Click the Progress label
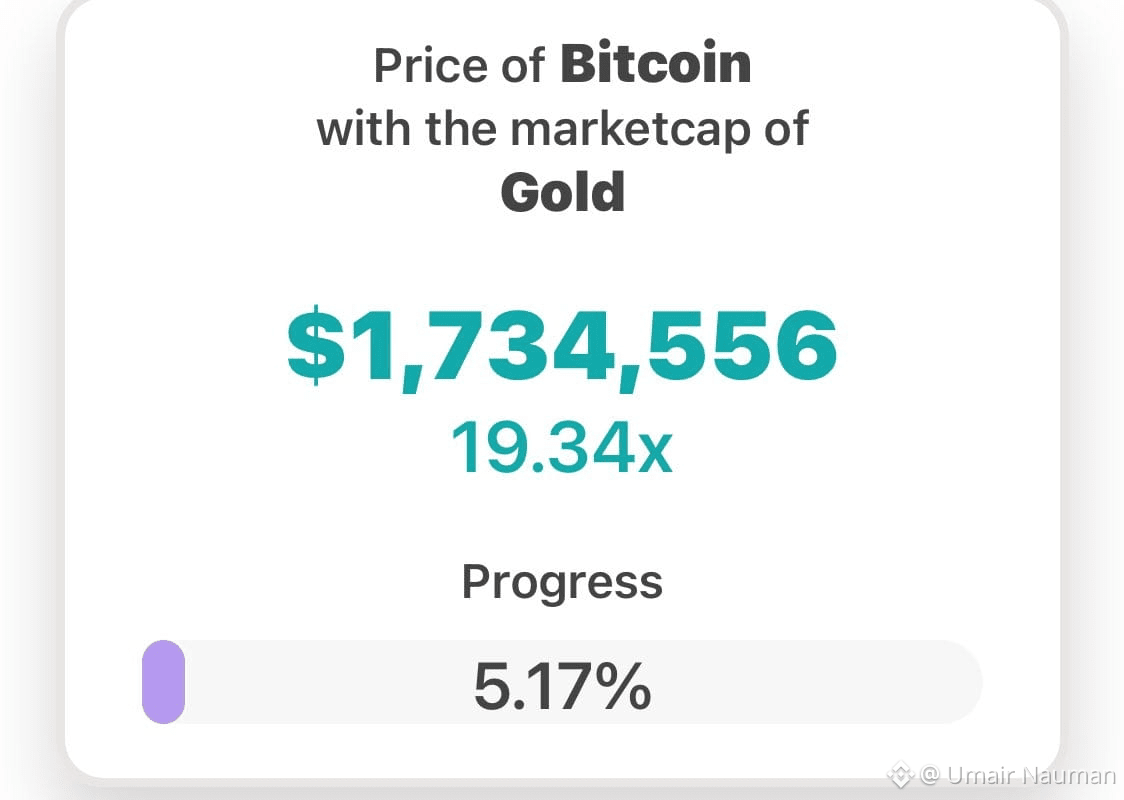This screenshot has width=1124, height=800. pyautogui.click(x=562, y=582)
